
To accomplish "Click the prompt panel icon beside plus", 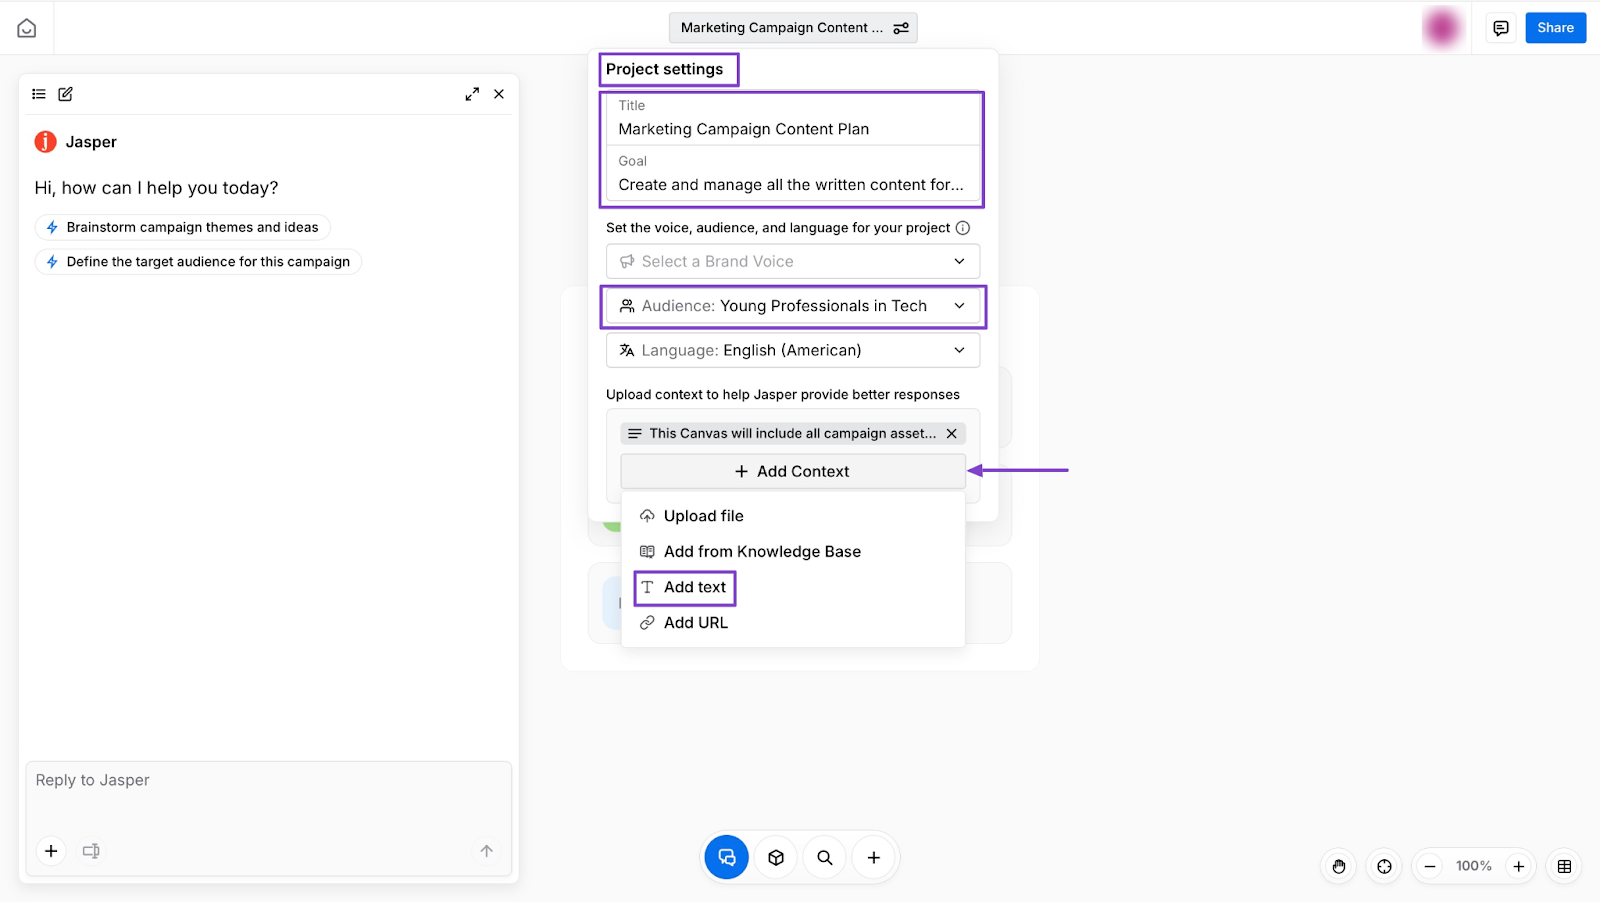I will [91, 851].
